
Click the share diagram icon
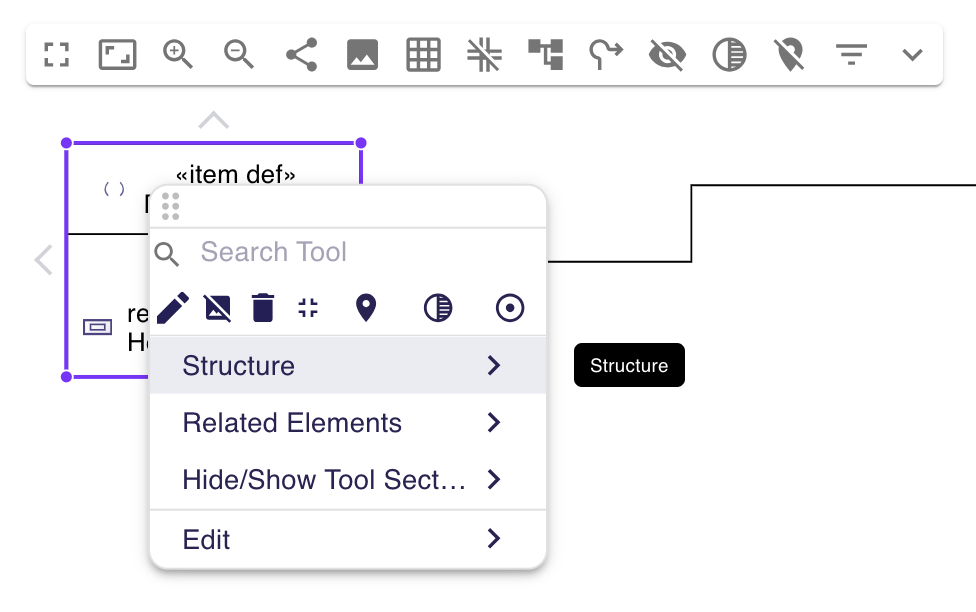tap(301, 55)
